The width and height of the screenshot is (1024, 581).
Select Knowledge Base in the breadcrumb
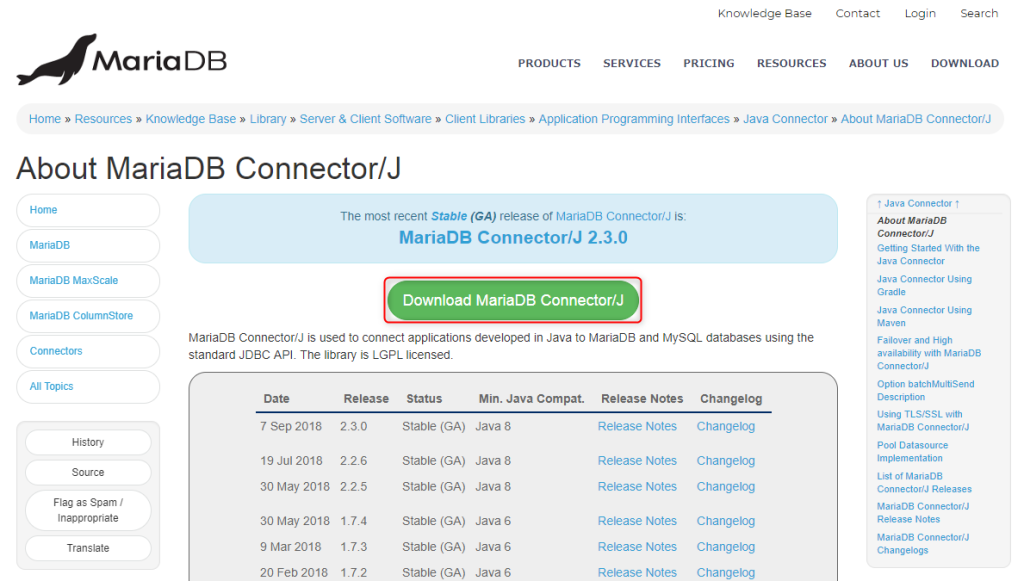191,119
